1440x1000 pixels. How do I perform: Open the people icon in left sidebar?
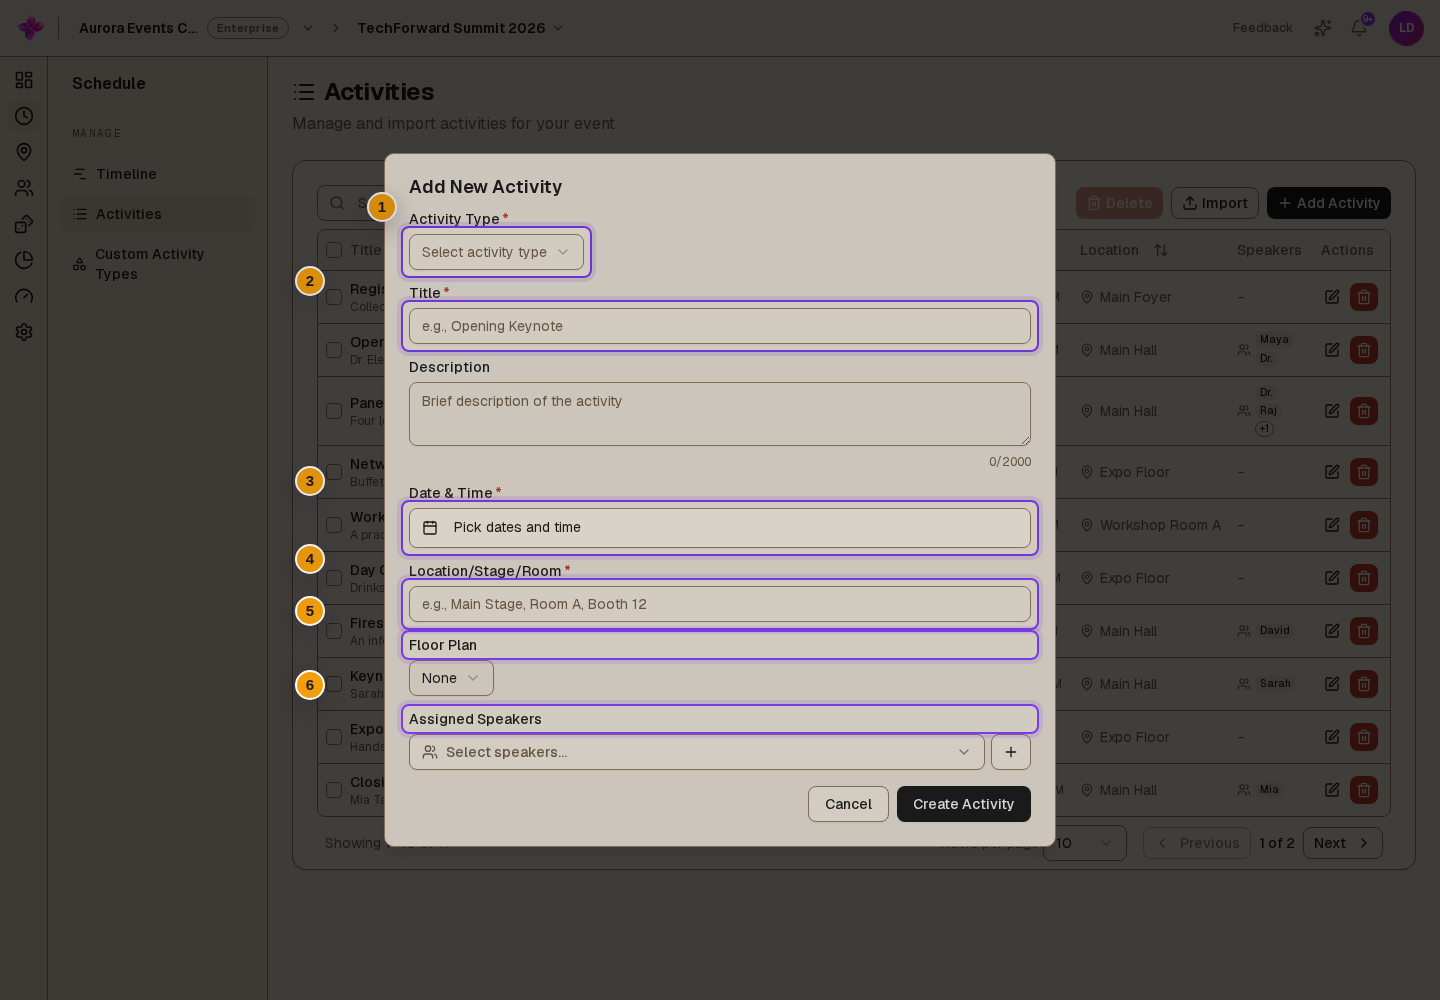[x=24, y=188]
